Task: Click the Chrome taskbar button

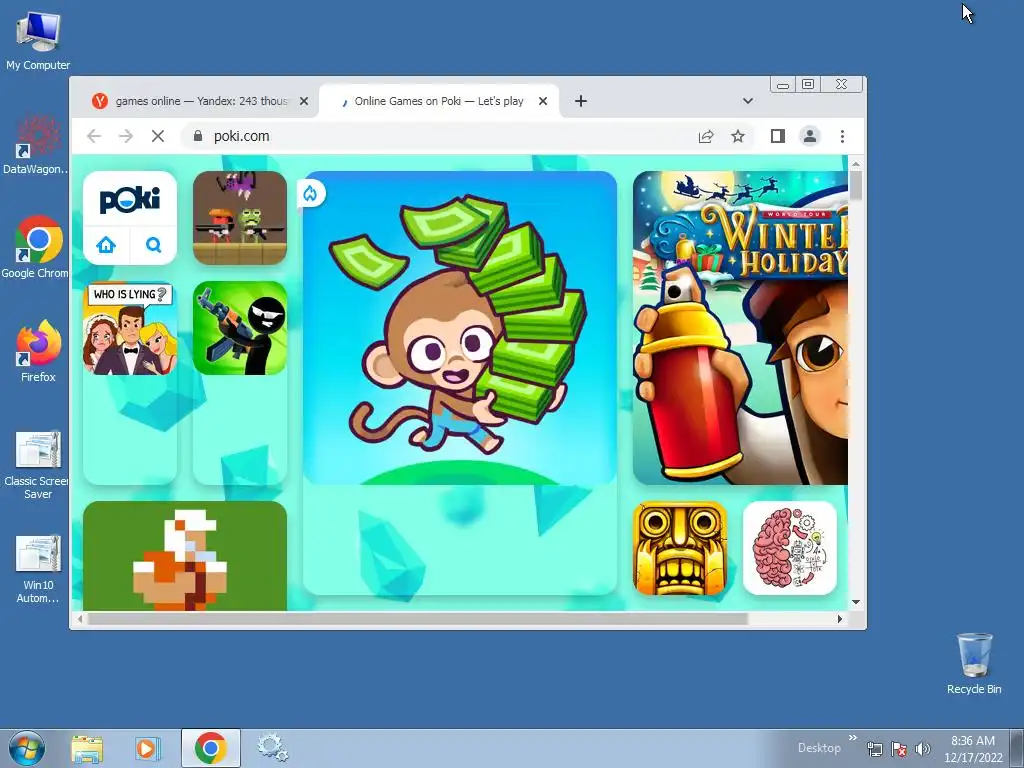Action: click(x=210, y=748)
